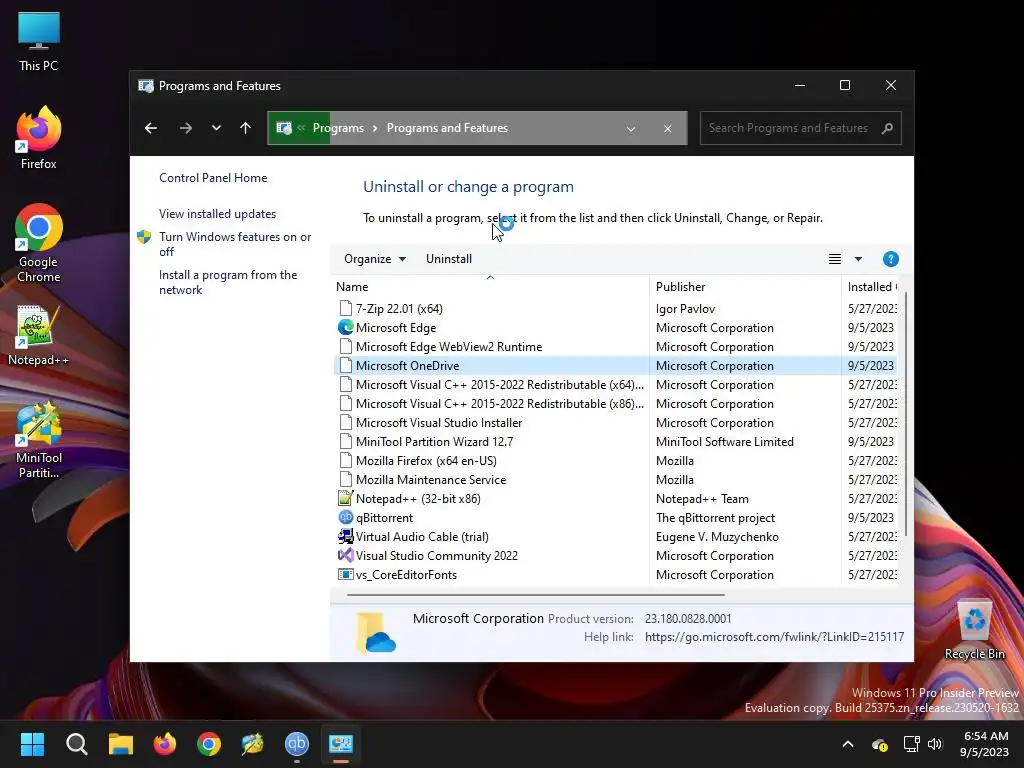Select Visual Studio Community 2022 icon

pyautogui.click(x=345, y=555)
